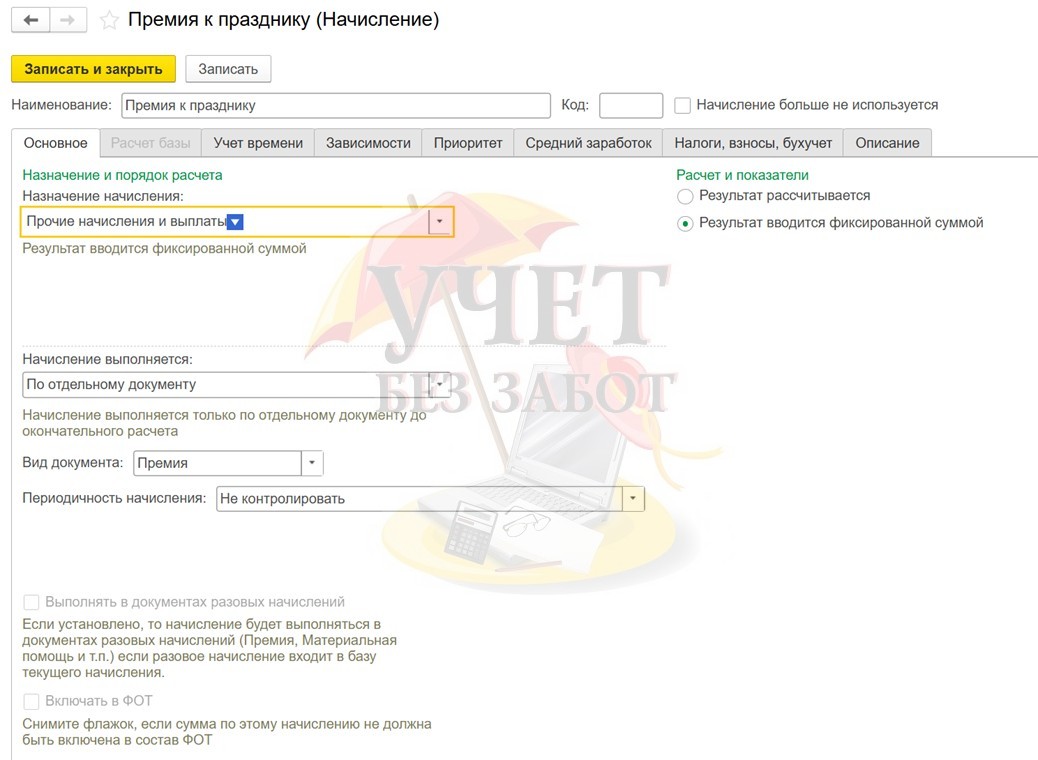Expand the Назначение начисления dropdown
This screenshot has width=1038, height=760.
(x=440, y=221)
